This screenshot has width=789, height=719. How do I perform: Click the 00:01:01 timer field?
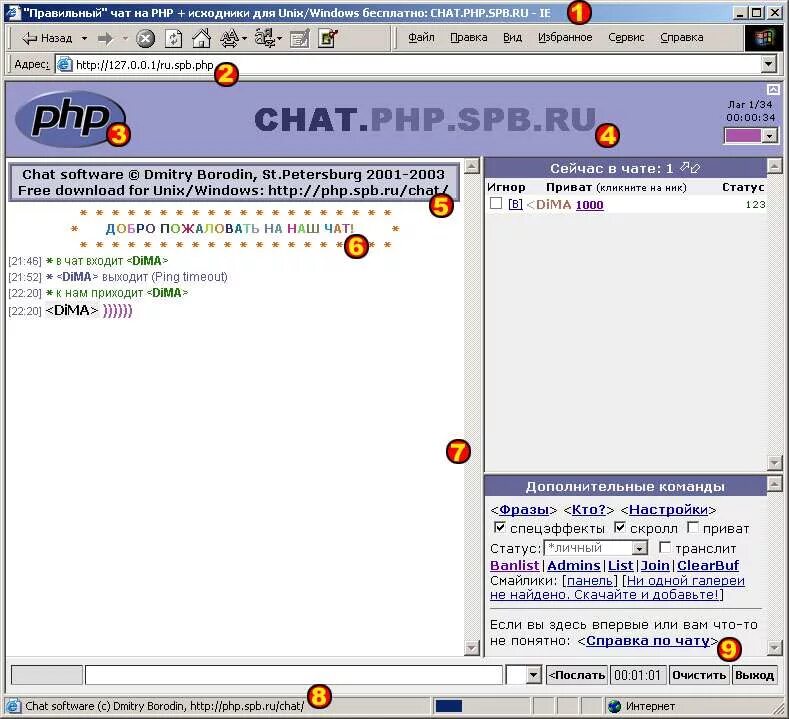coord(638,675)
